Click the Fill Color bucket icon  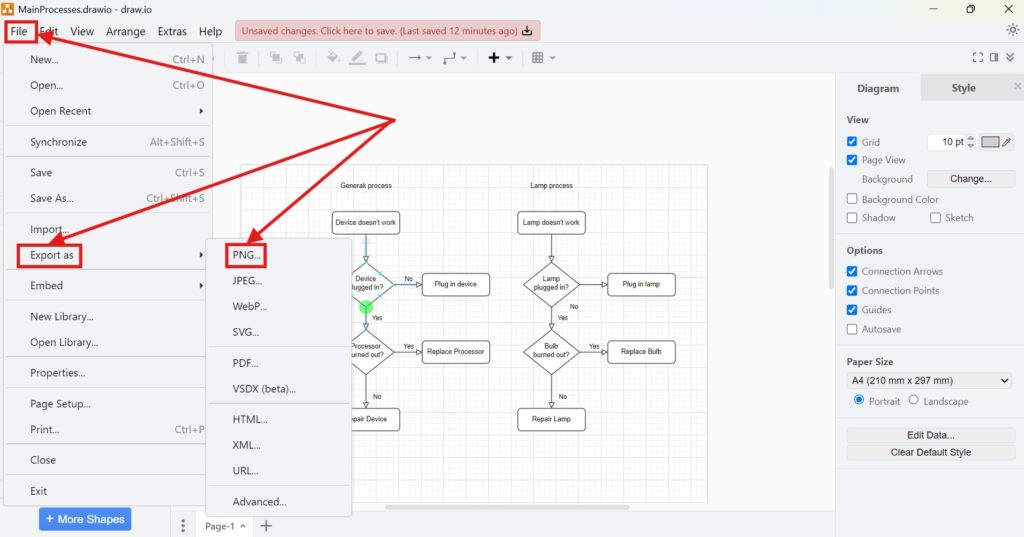coord(333,58)
